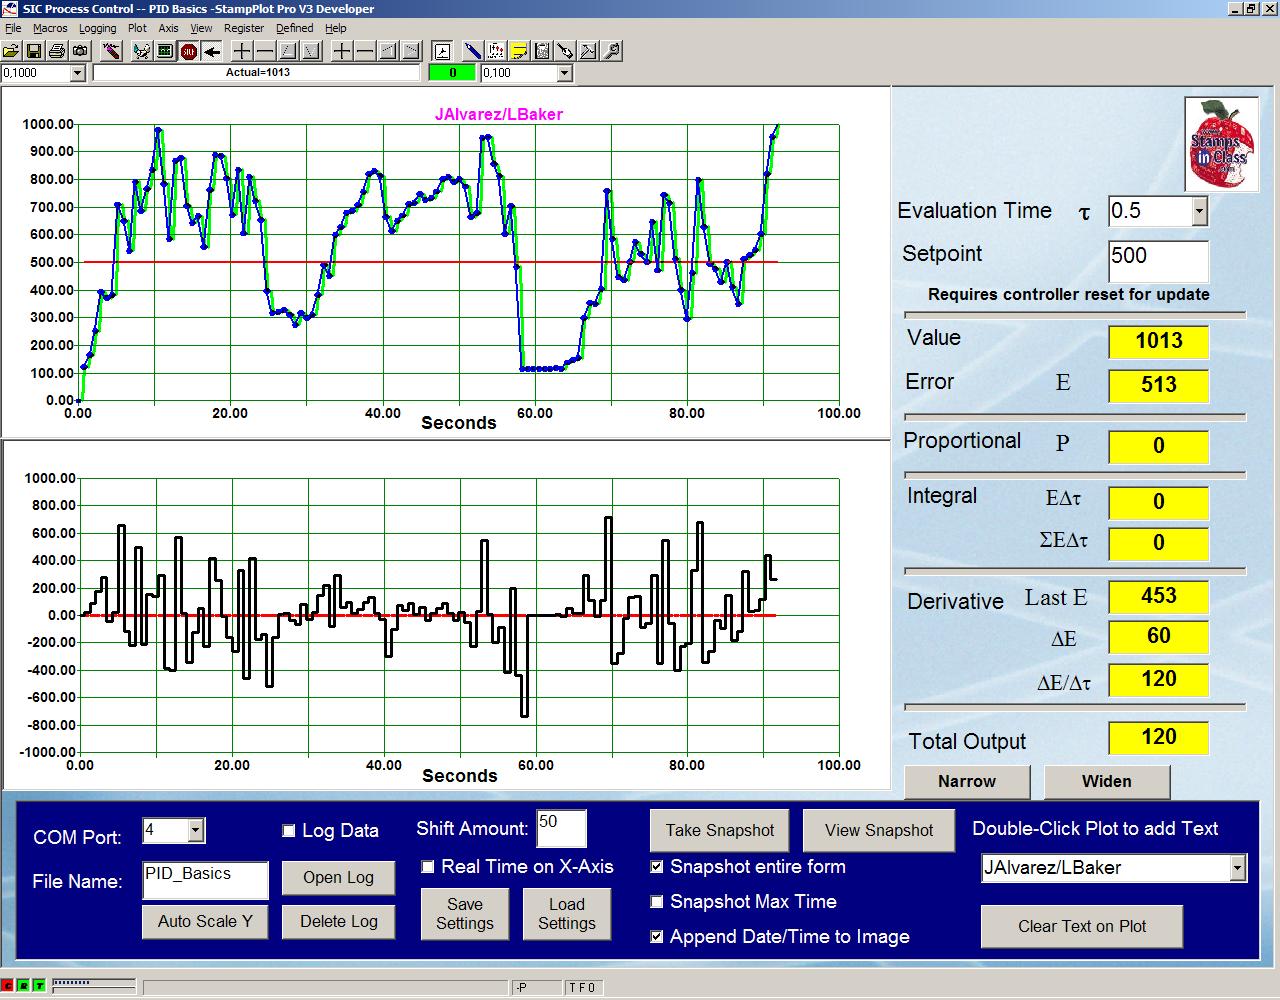The width and height of the screenshot is (1280, 1000).
Task: Open the Logging menu
Action: click(98, 28)
